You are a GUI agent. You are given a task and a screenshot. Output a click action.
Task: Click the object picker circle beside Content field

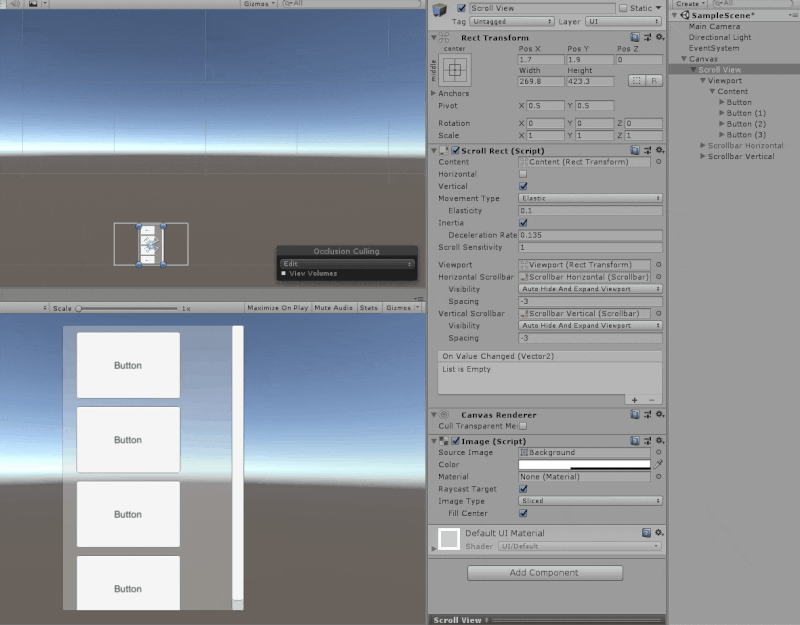[658, 161]
